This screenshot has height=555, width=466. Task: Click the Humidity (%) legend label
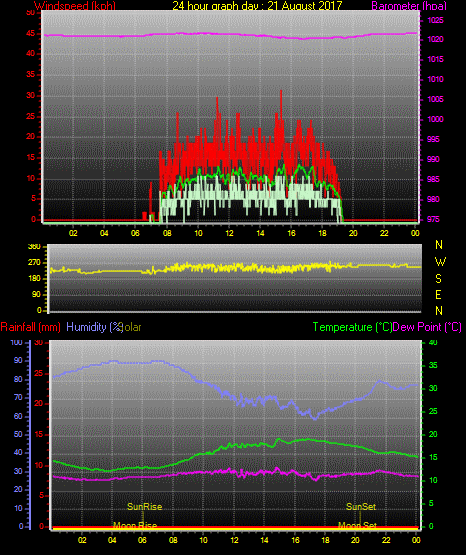pos(94,327)
